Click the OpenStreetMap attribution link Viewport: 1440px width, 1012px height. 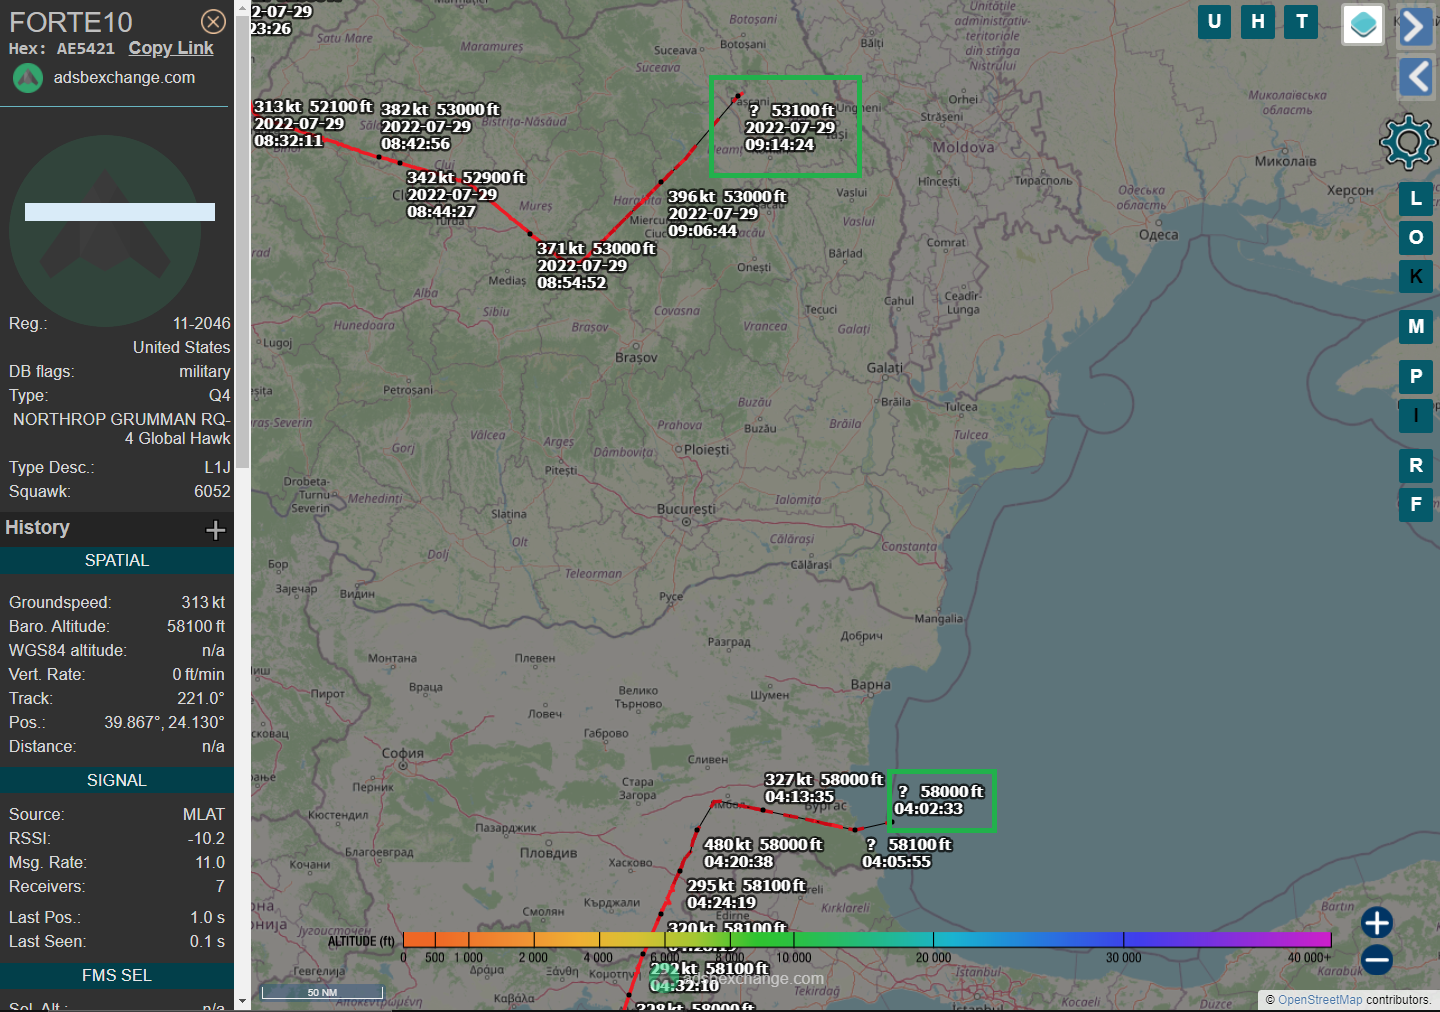(x=1320, y=1000)
